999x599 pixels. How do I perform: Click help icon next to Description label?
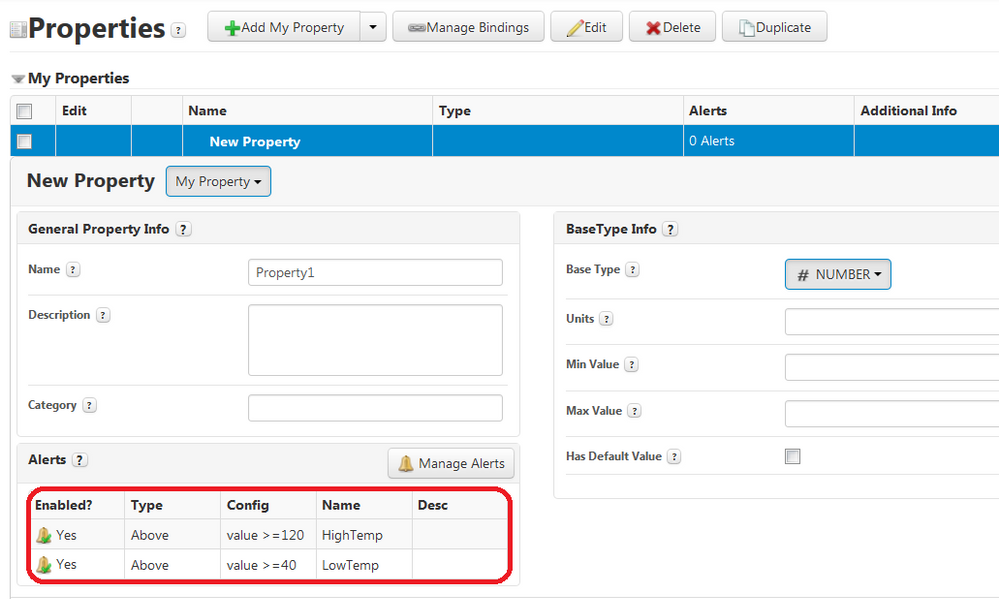pos(103,315)
